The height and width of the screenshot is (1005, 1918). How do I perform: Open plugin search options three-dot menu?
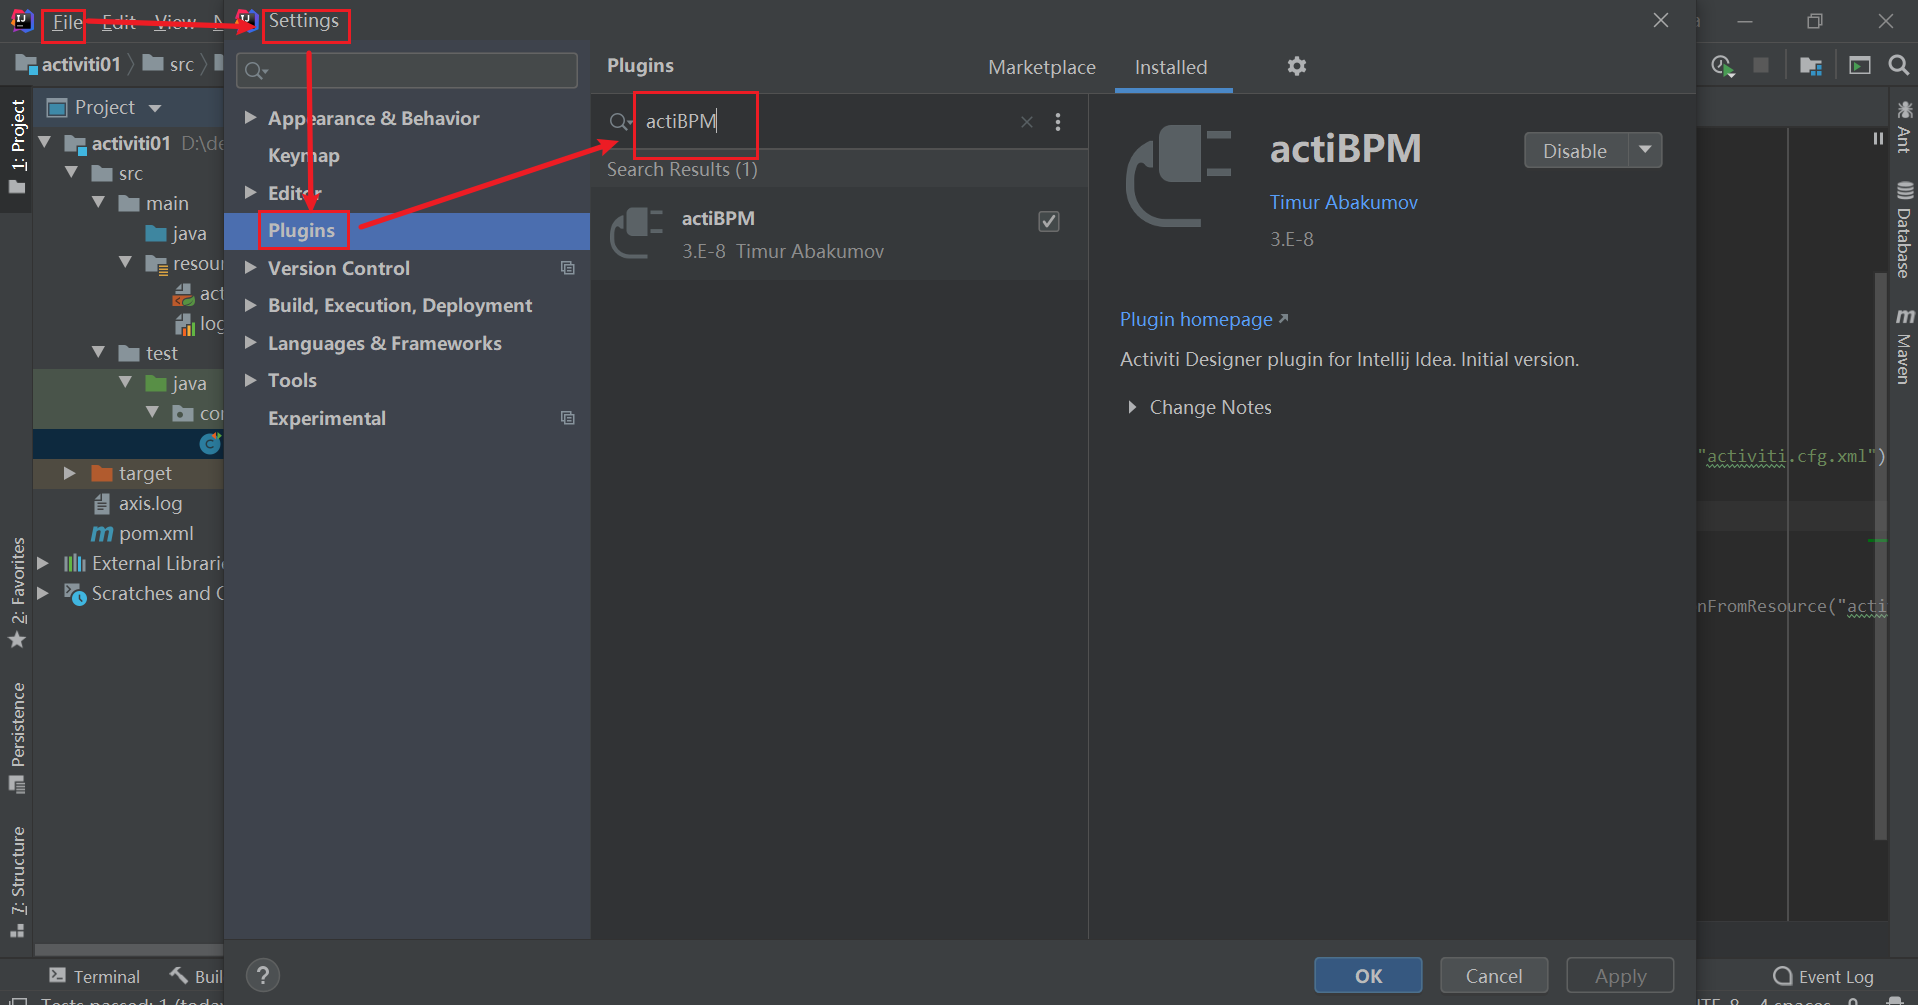tap(1058, 122)
